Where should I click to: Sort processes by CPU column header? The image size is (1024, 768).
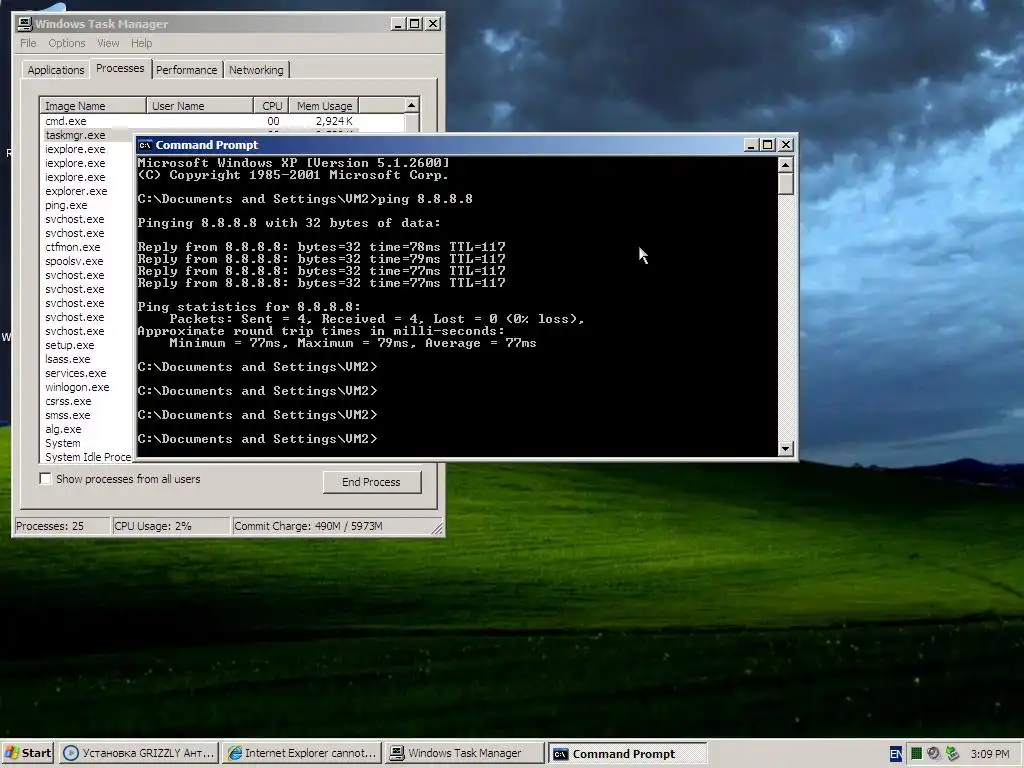(x=272, y=106)
